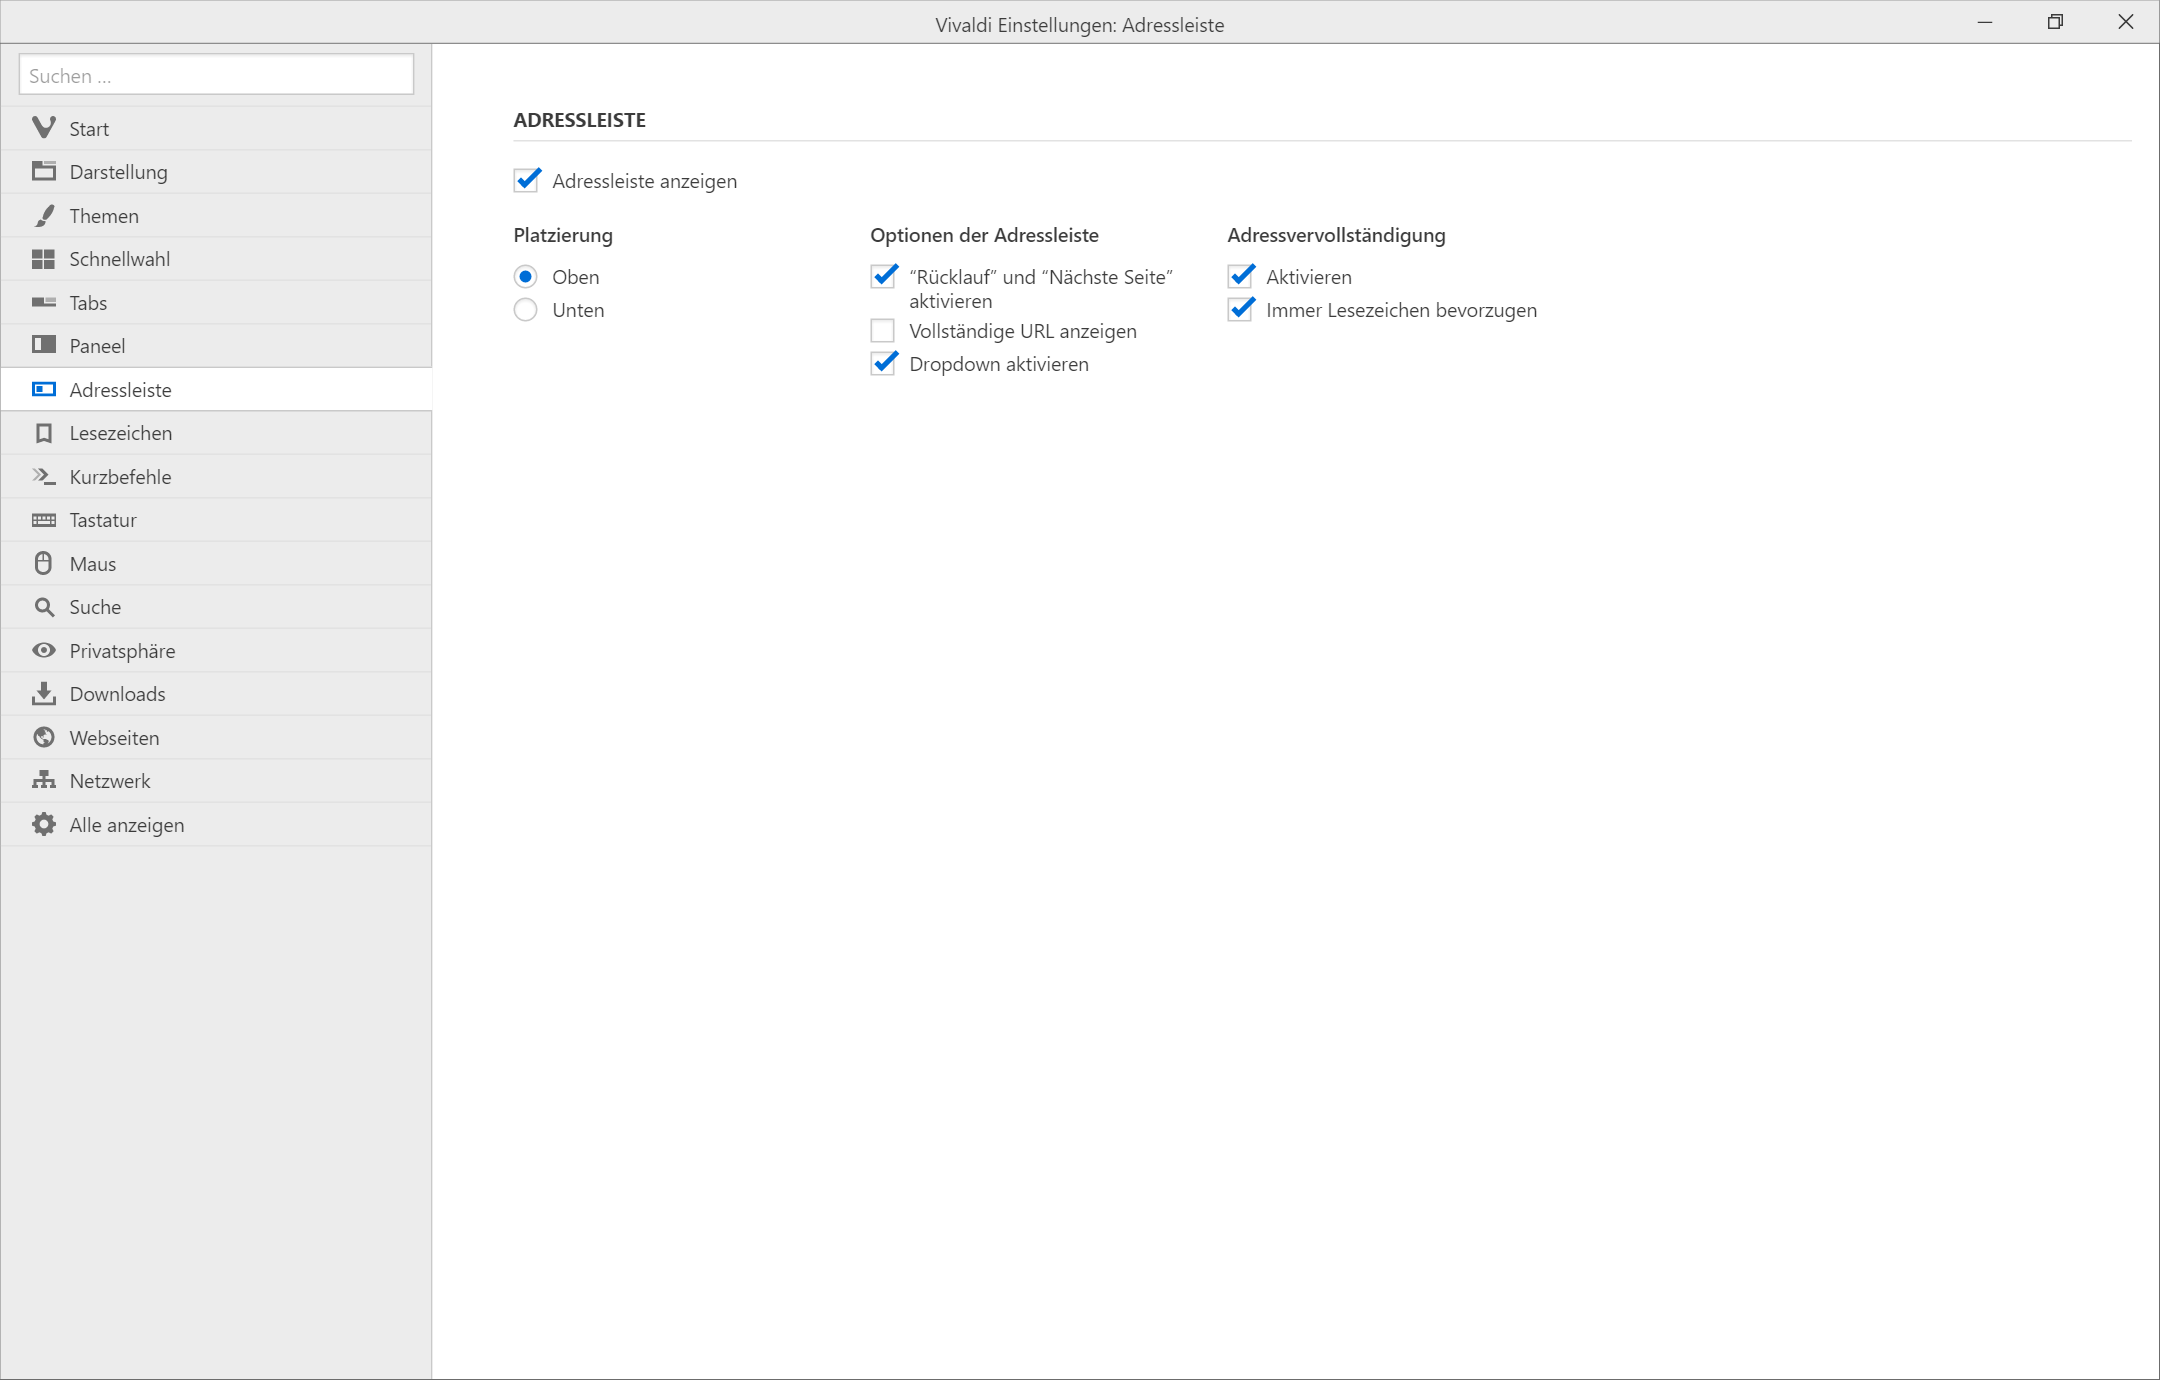
Task: Go to the Suche settings section
Action: [95, 607]
